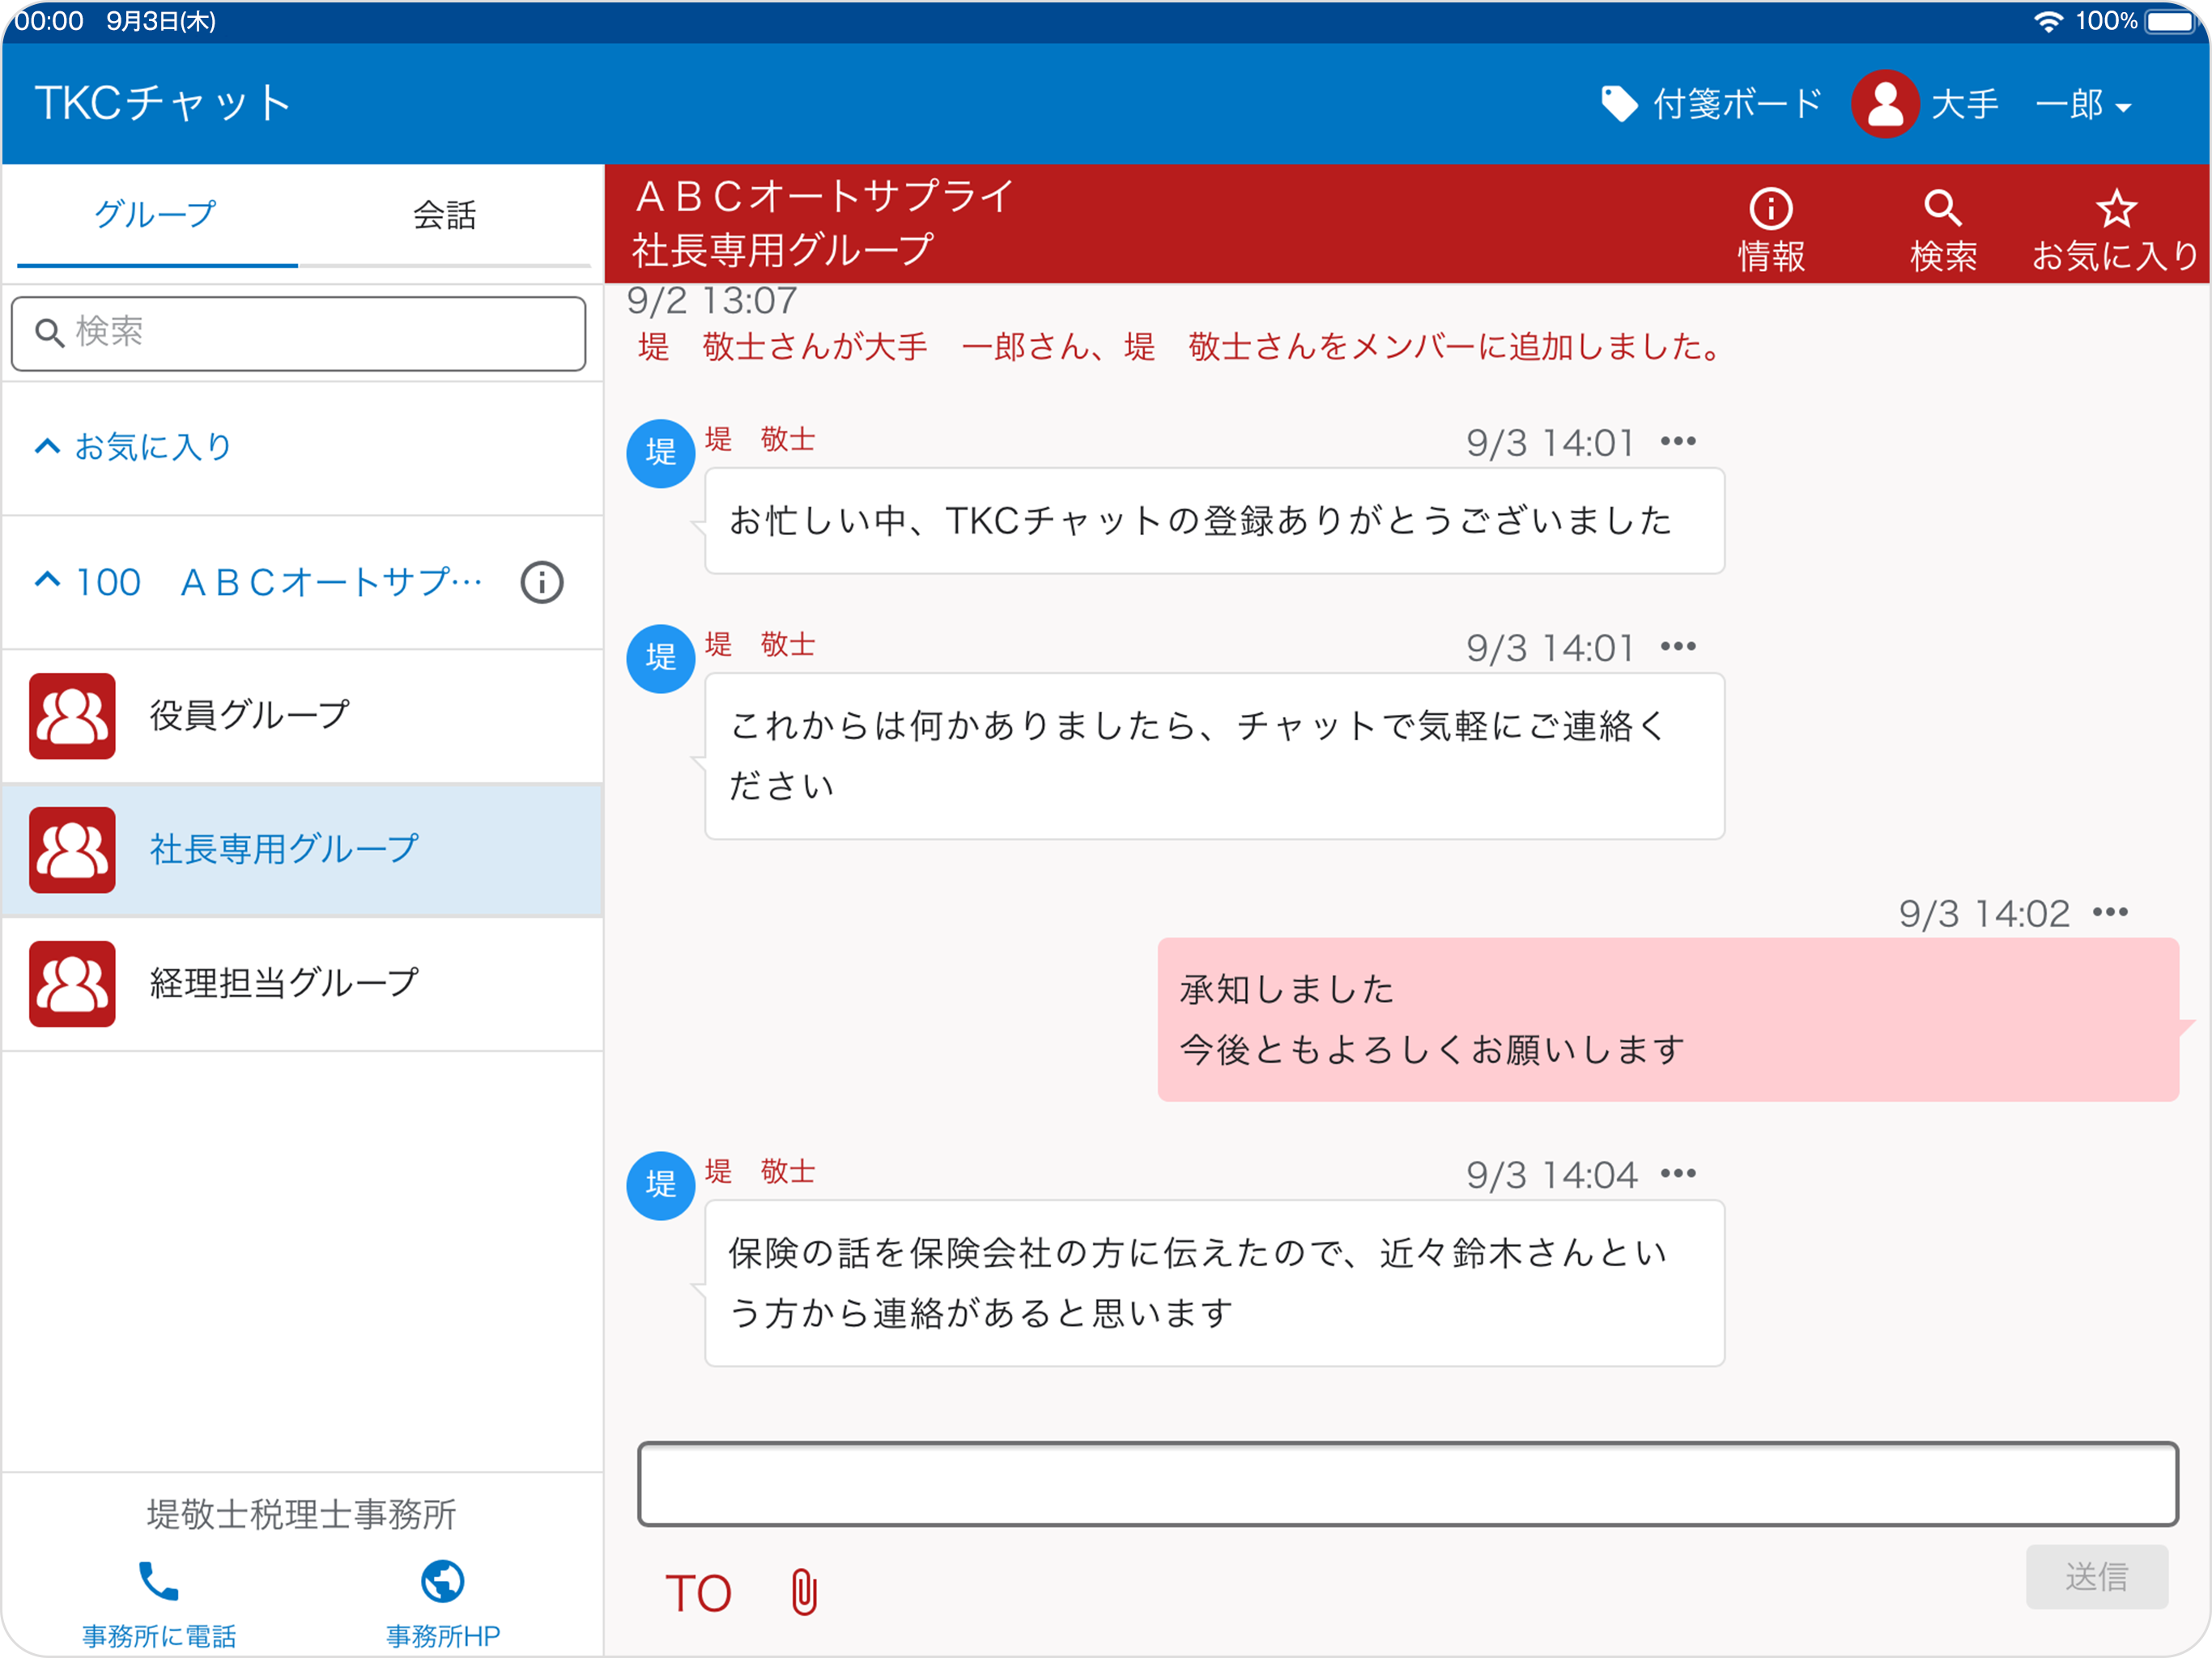Click the TO recipient button
2212x1658 pixels.
[x=698, y=1593]
